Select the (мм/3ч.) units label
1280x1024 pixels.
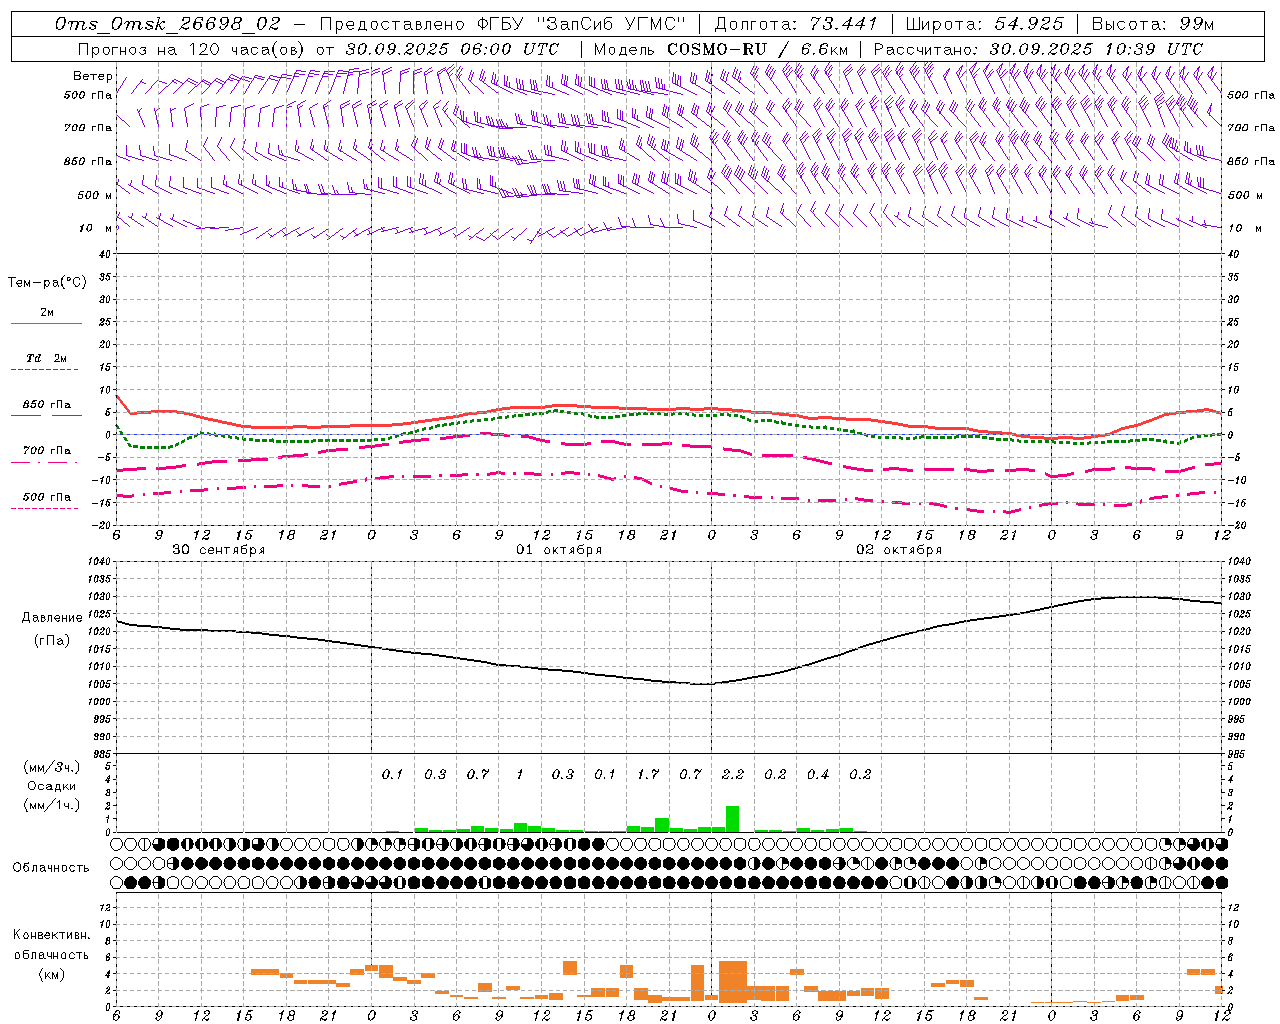click(x=52, y=767)
